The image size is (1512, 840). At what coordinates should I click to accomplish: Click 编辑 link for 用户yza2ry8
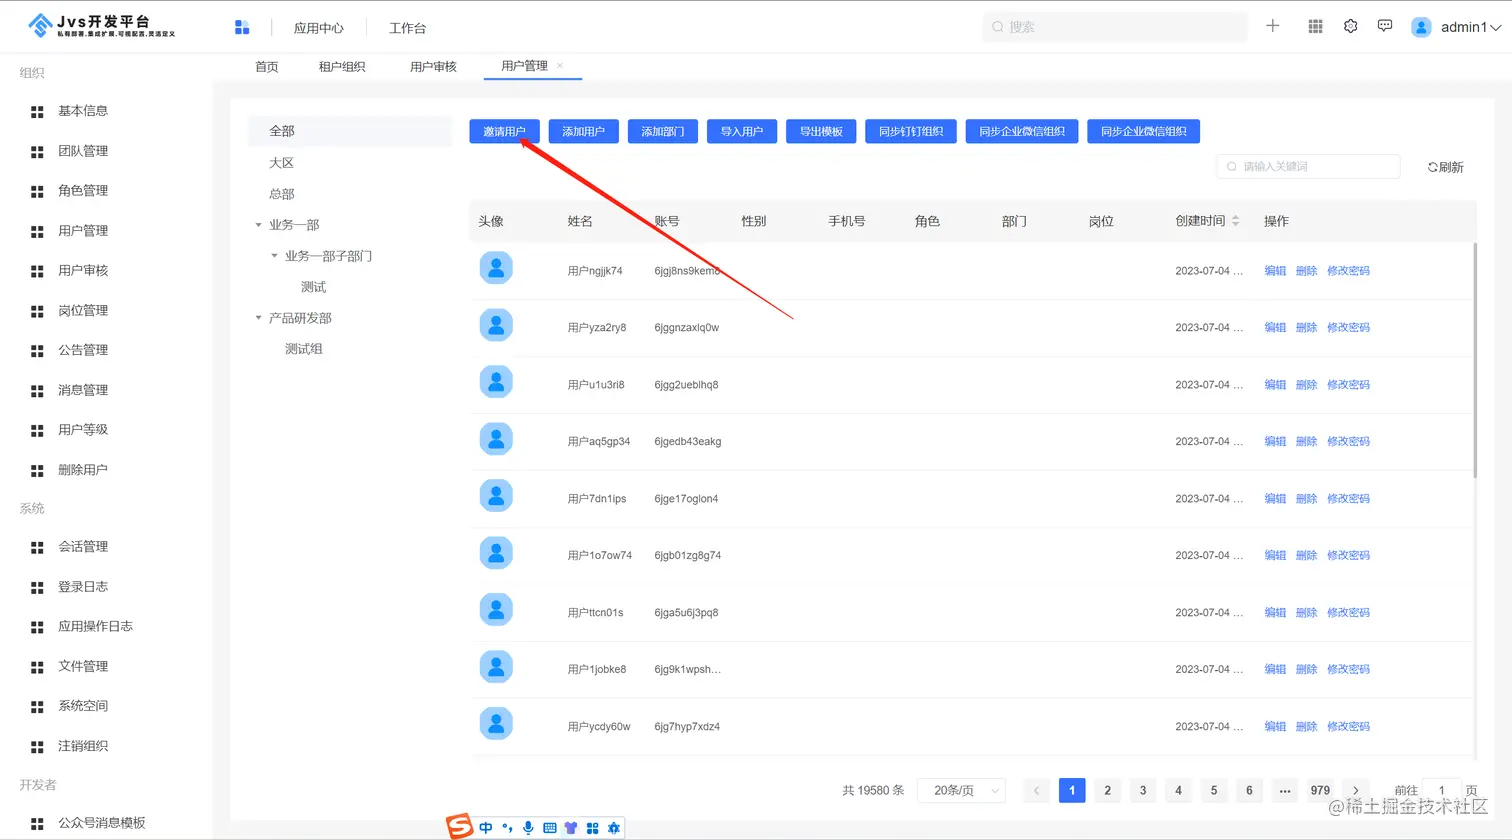point(1275,327)
